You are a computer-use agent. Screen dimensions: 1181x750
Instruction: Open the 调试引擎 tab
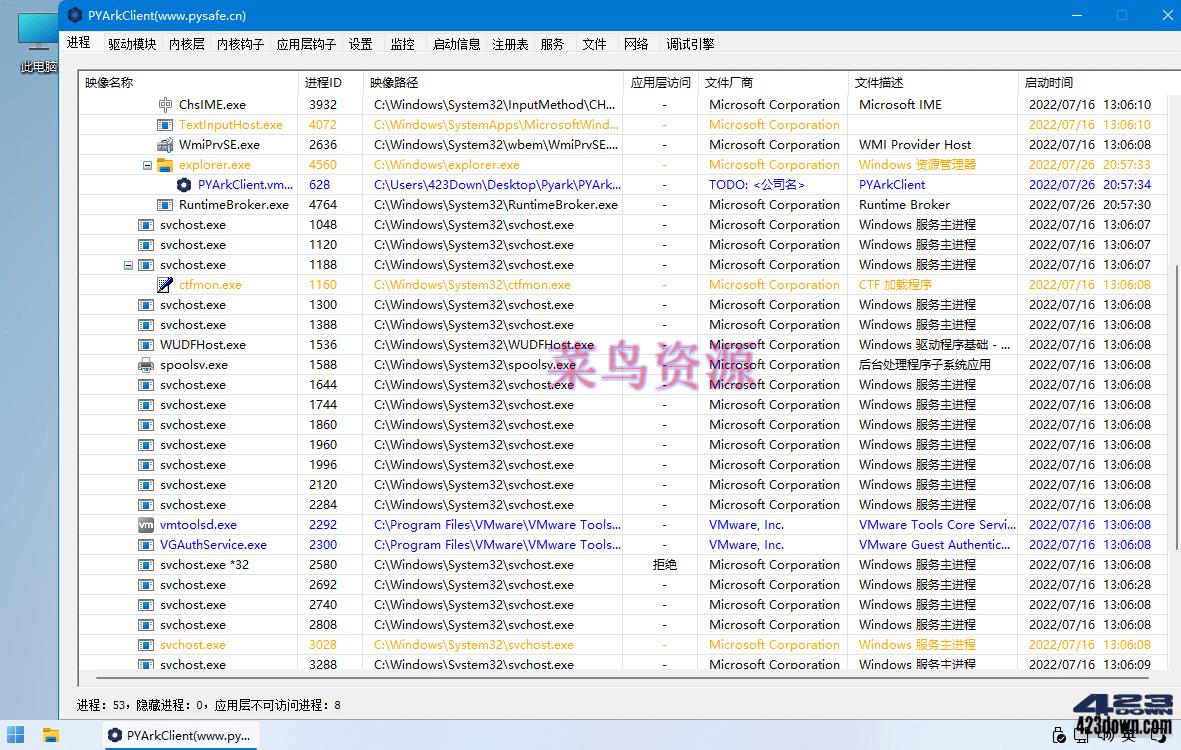(x=688, y=43)
